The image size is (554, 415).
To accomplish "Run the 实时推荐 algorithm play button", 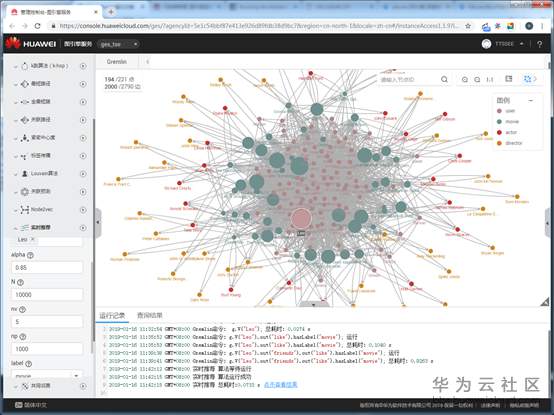I will click(x=83, y=228).
